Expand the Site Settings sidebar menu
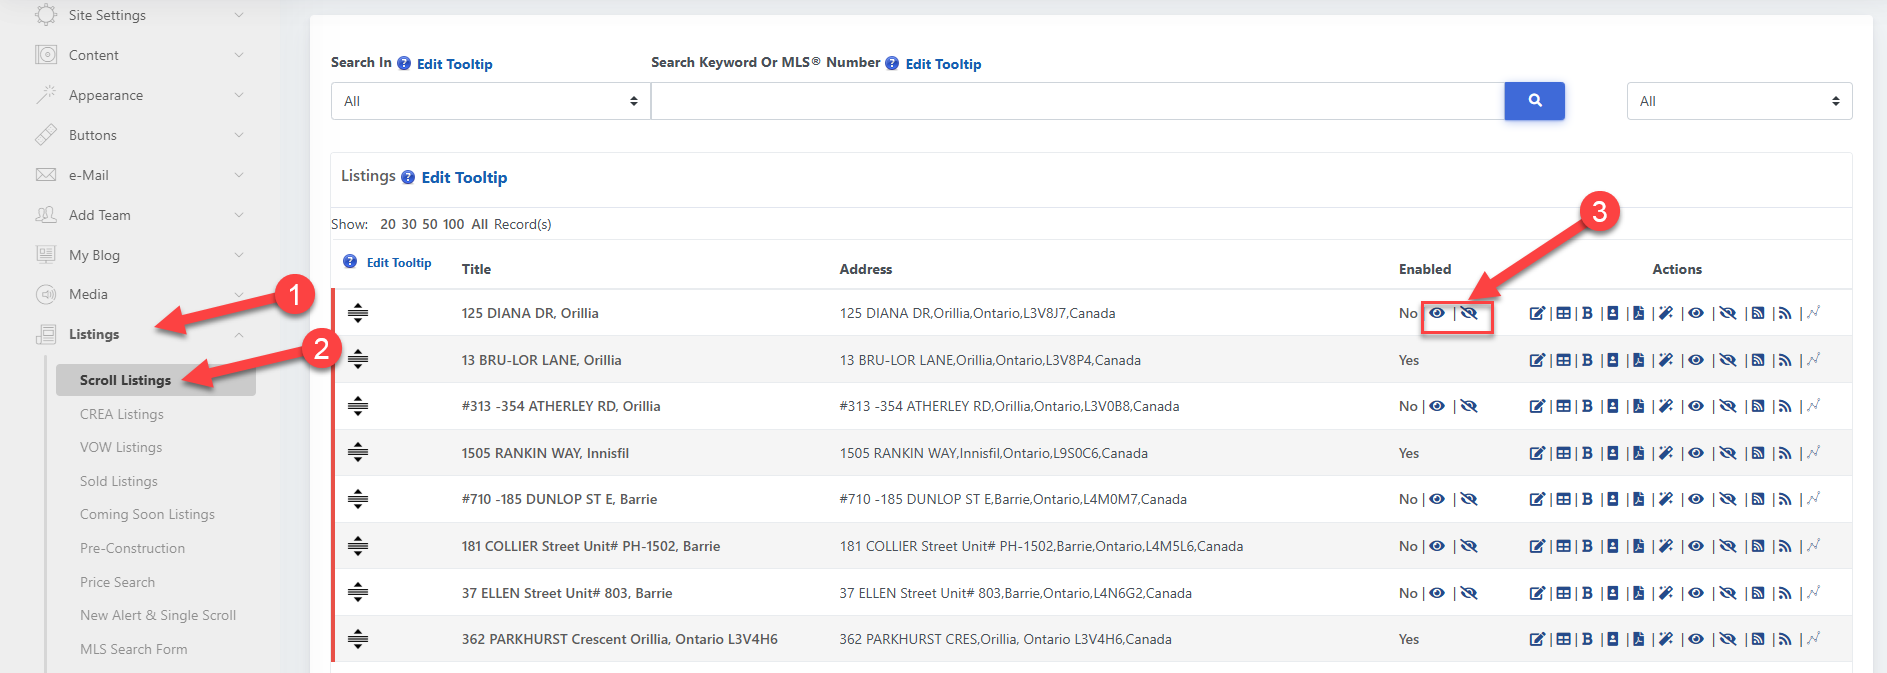 (x=140, y=15)
